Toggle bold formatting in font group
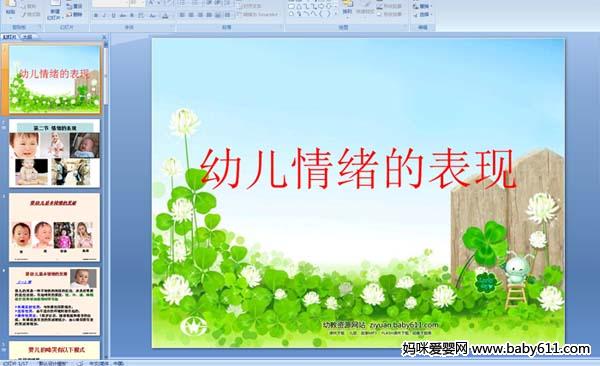Screen dimensions: 600x366 96,16
